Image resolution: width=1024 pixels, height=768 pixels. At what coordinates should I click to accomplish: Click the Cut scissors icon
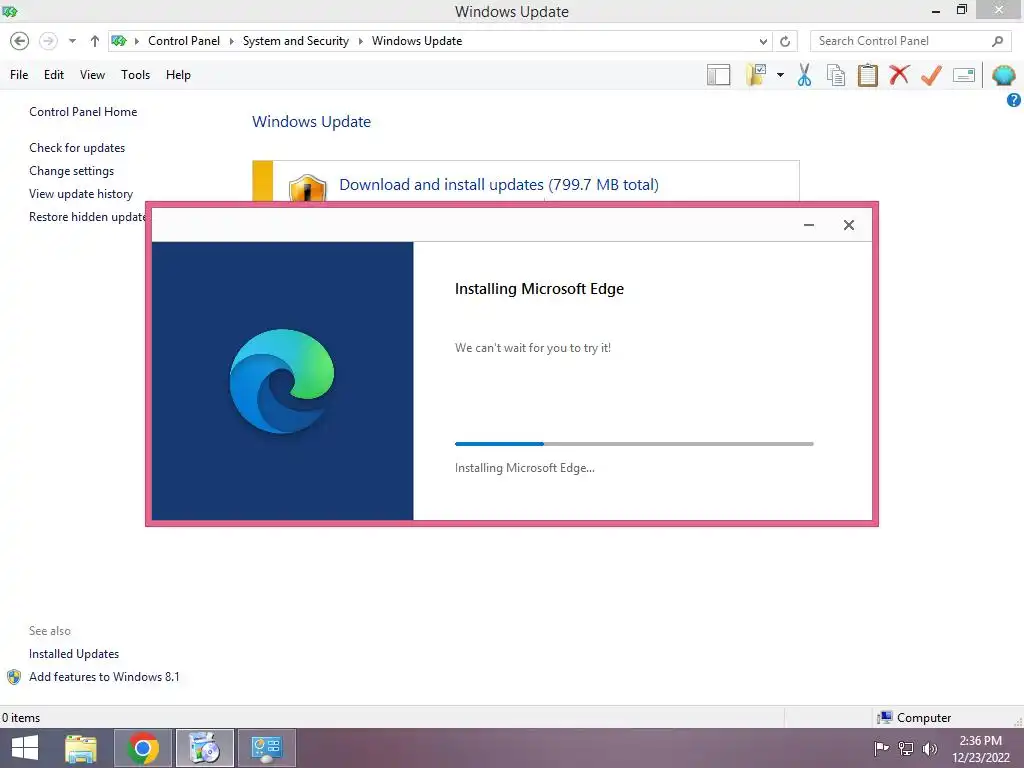pos(805,75)
